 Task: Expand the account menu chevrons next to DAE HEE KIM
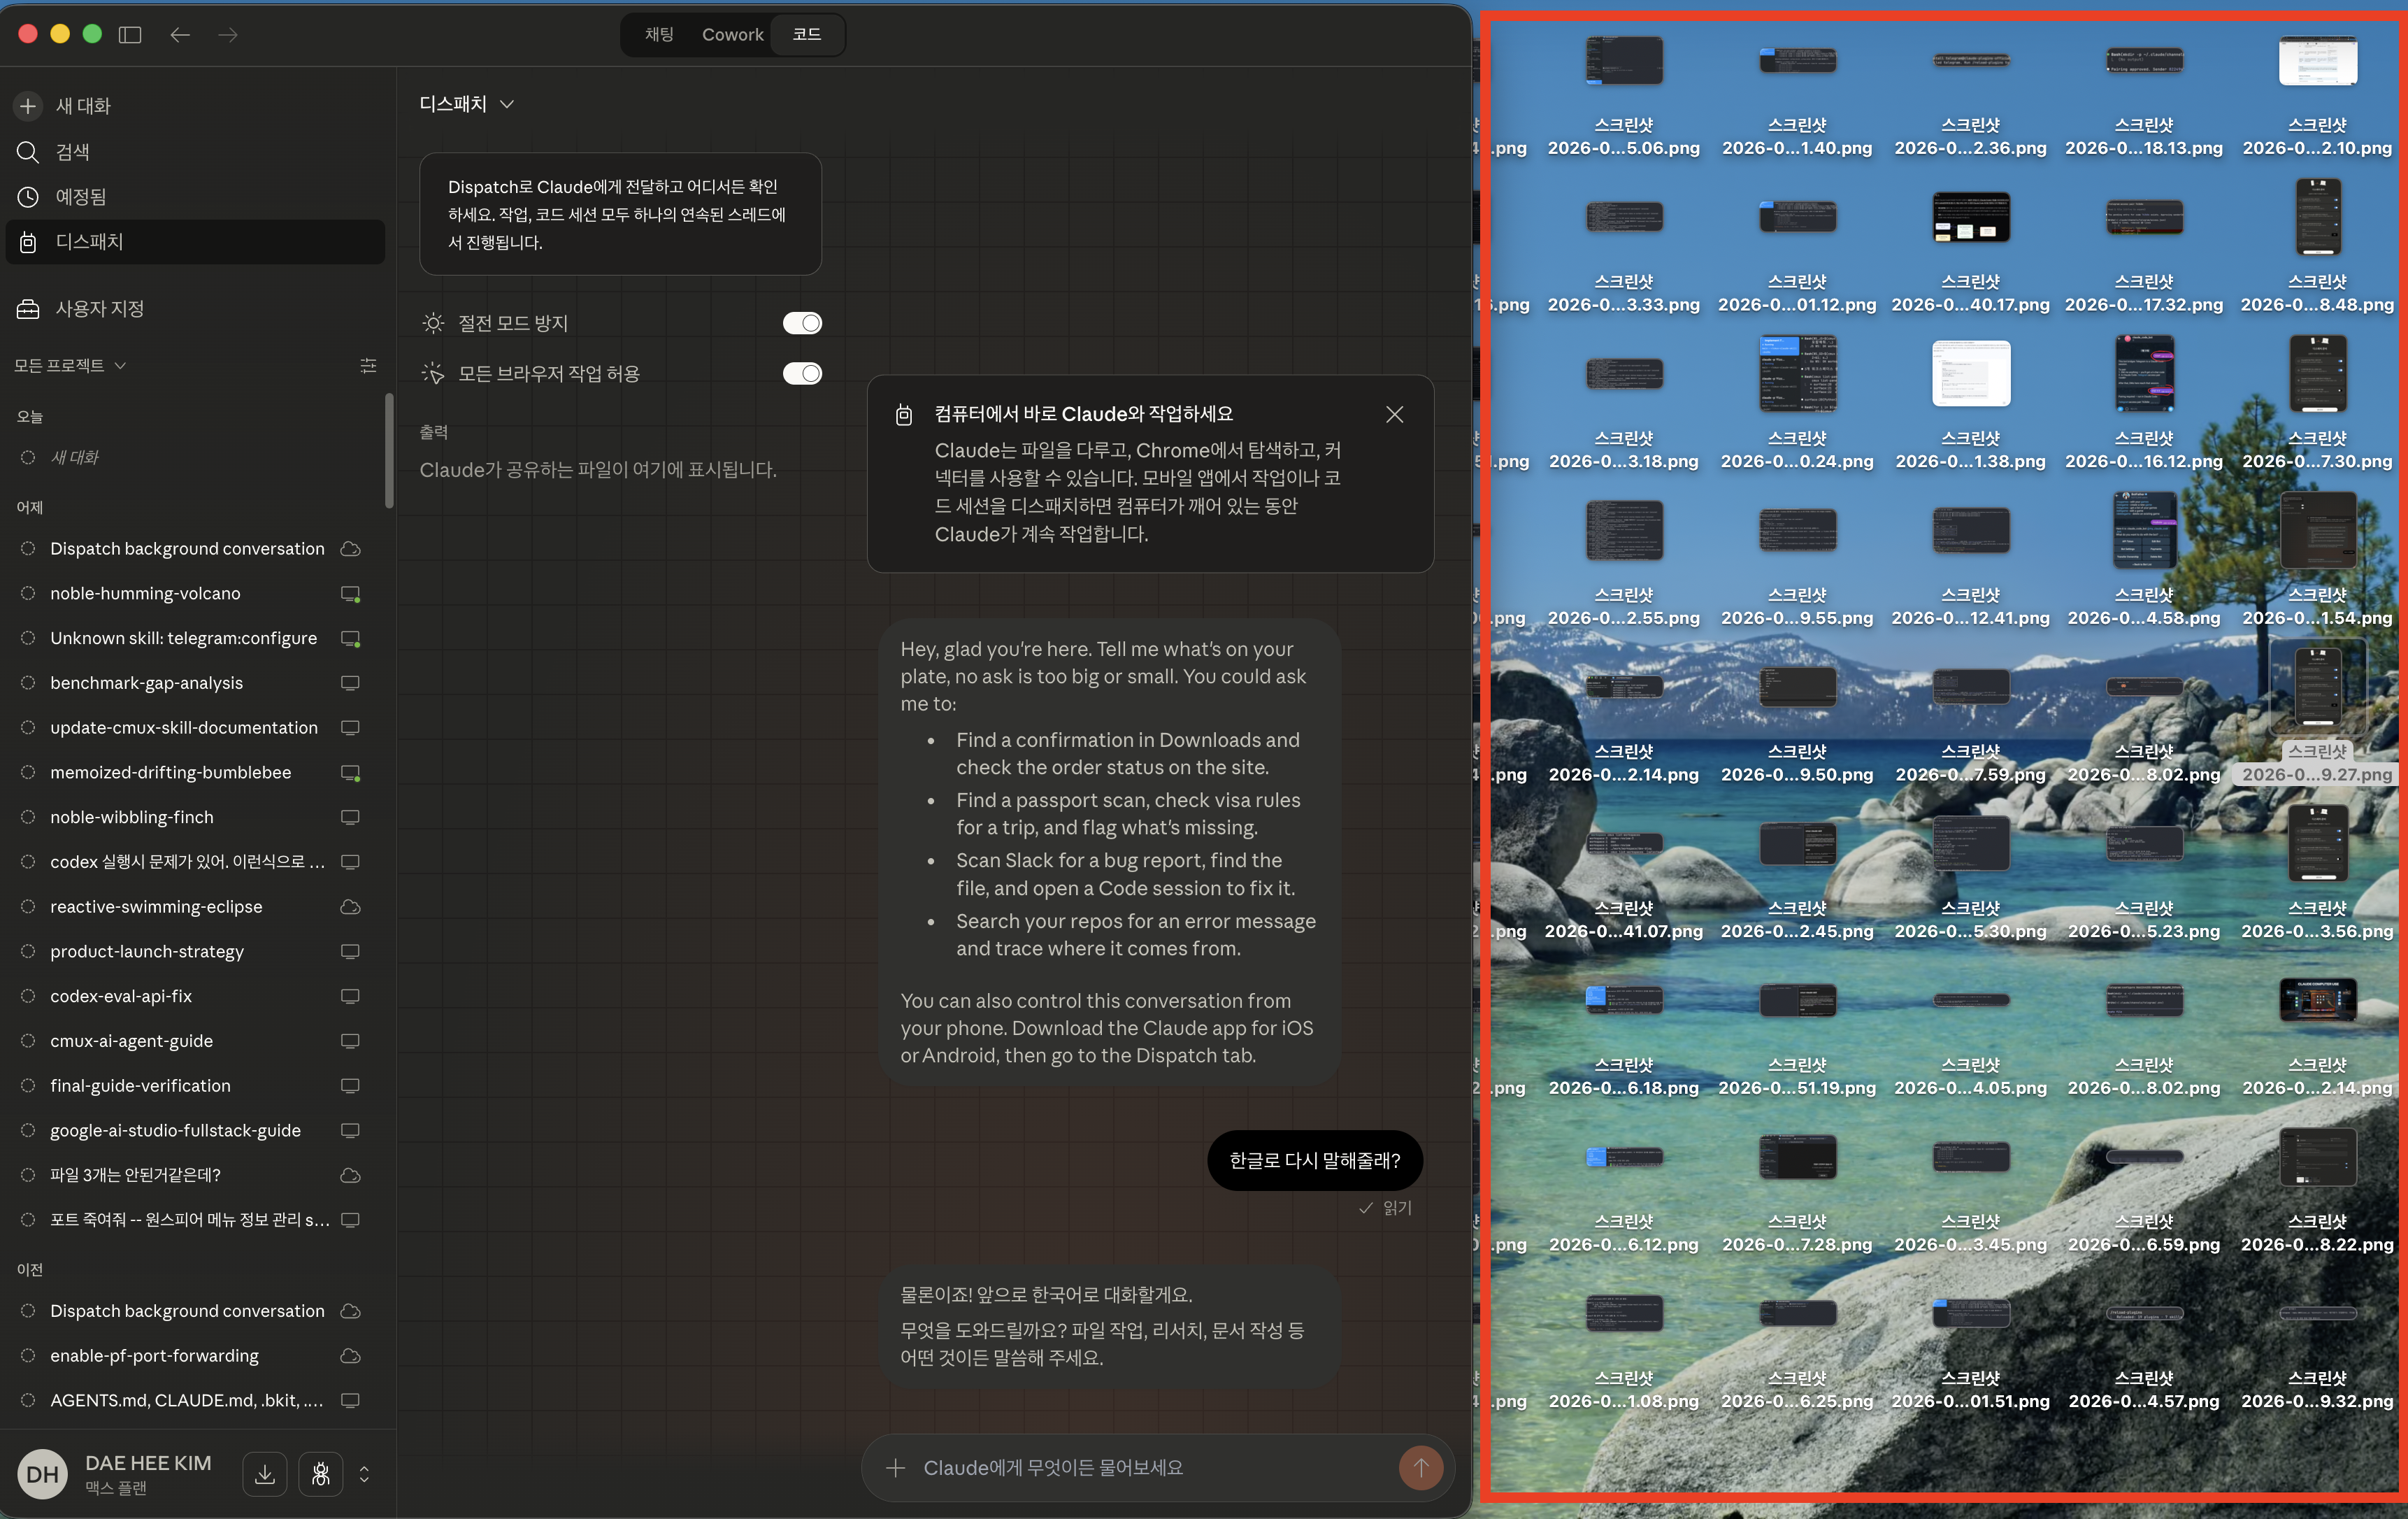(x=364, y=1474)
